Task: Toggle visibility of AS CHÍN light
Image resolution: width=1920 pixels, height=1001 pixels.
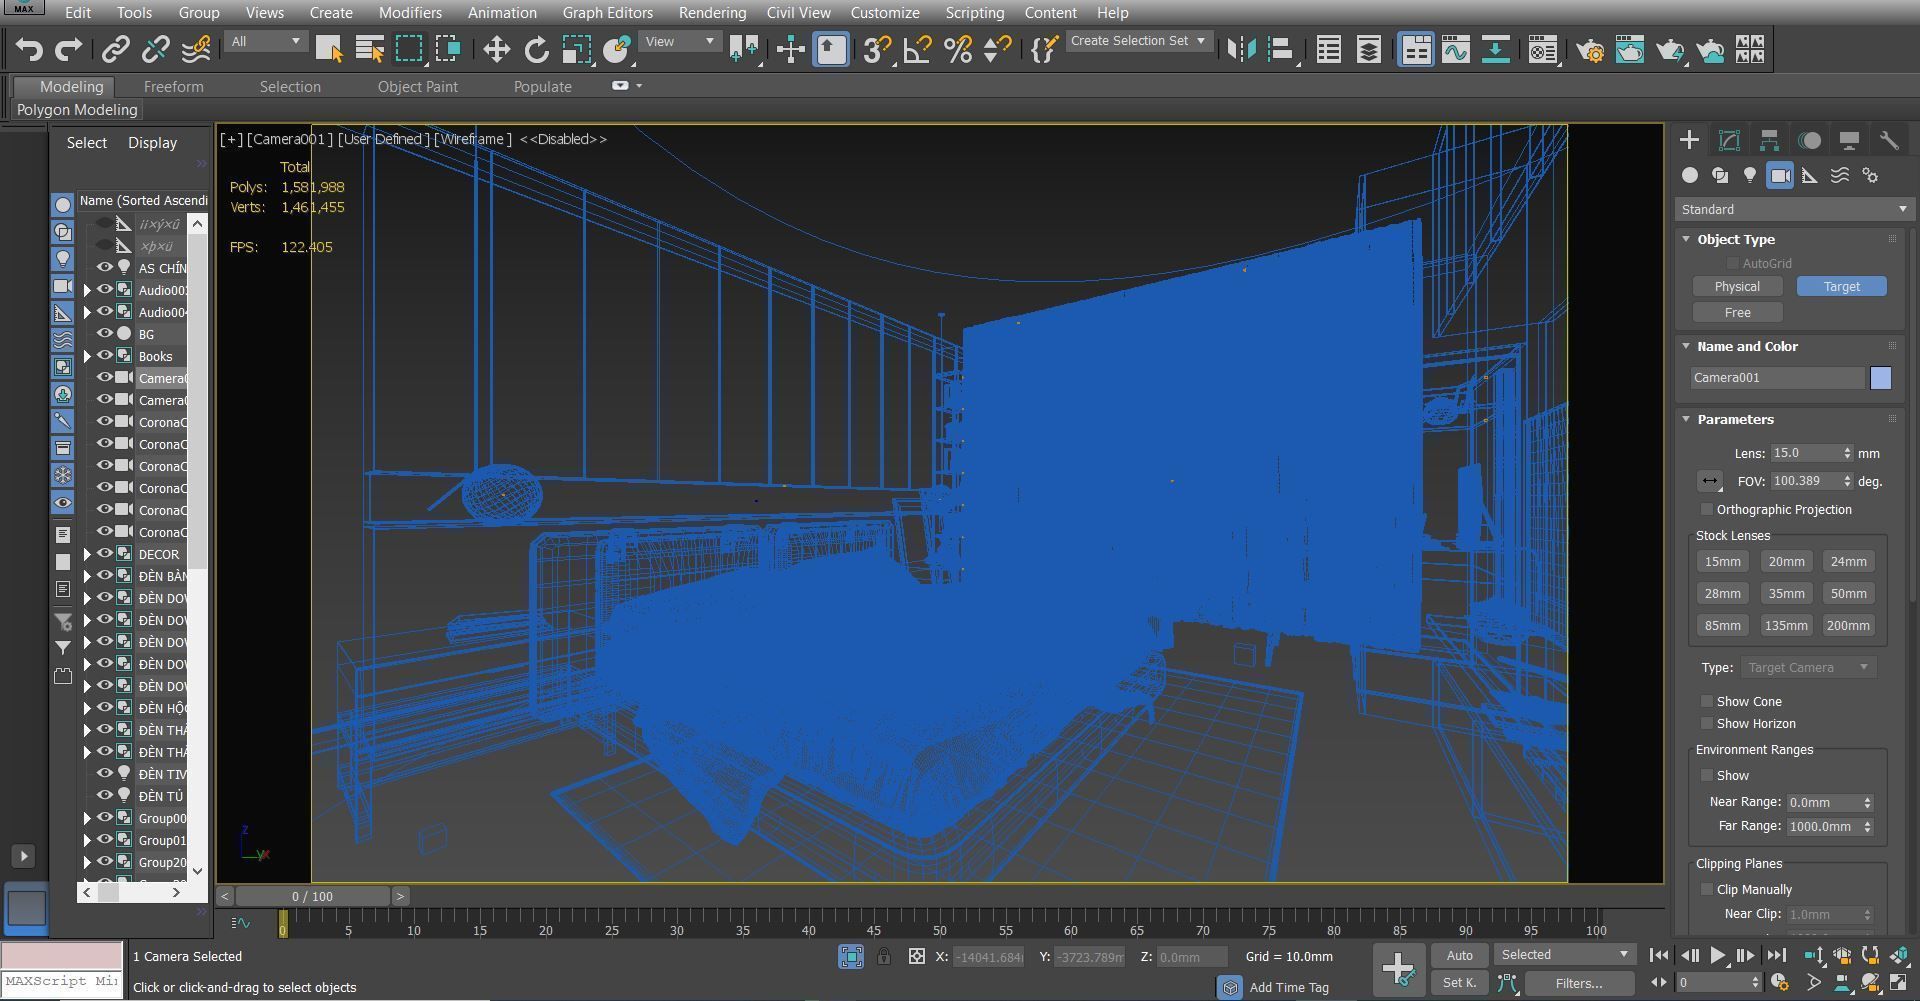Action: (x=104, y=268)
